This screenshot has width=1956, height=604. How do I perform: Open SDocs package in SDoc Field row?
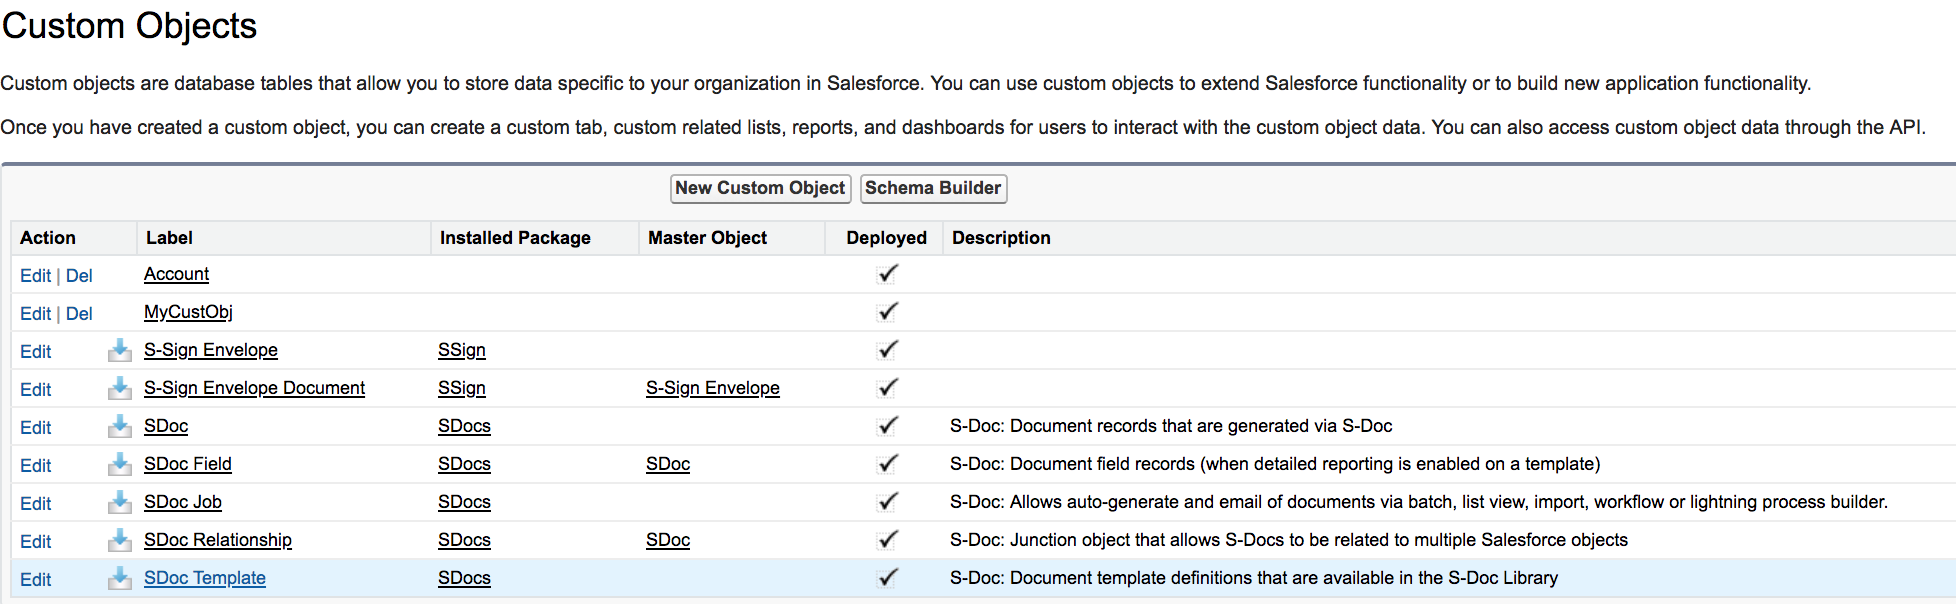point(464,464)
